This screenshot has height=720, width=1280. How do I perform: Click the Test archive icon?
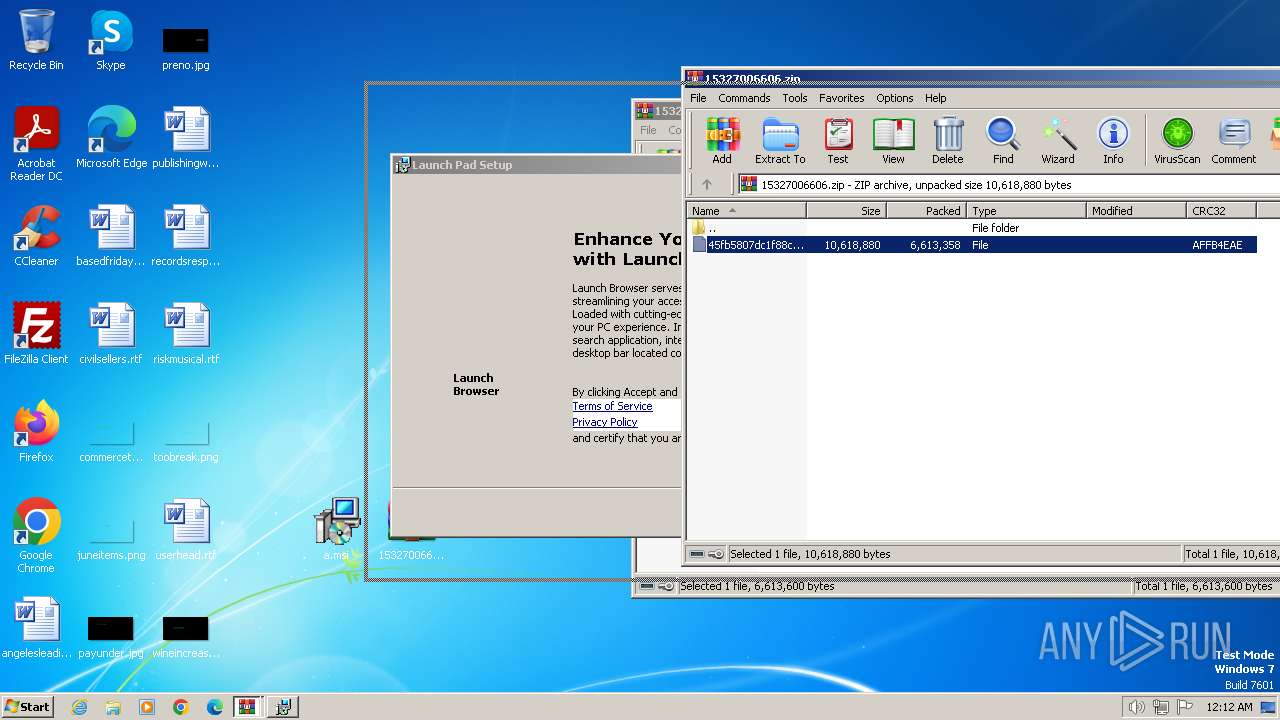(838, 141)
